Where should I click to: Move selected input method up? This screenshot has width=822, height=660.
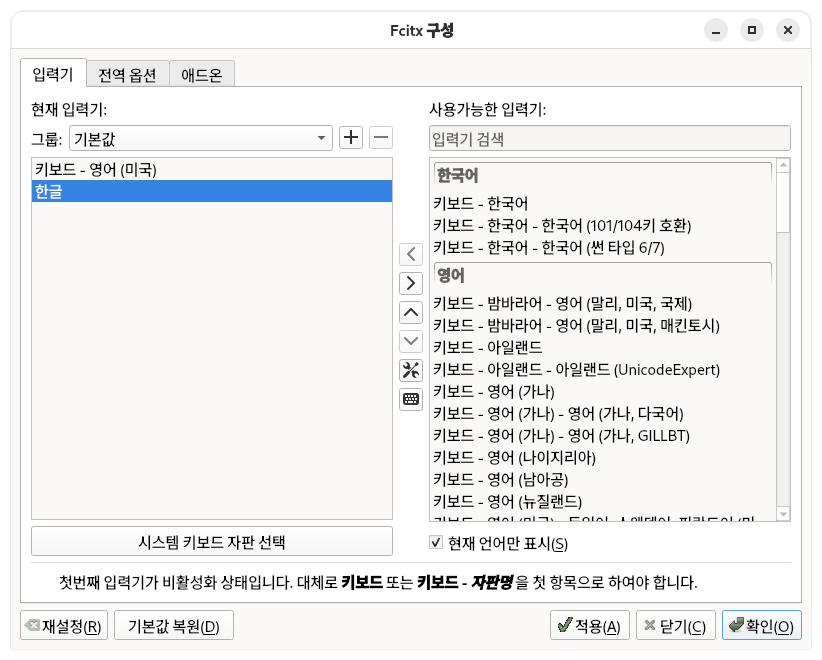tap(411, 313)
